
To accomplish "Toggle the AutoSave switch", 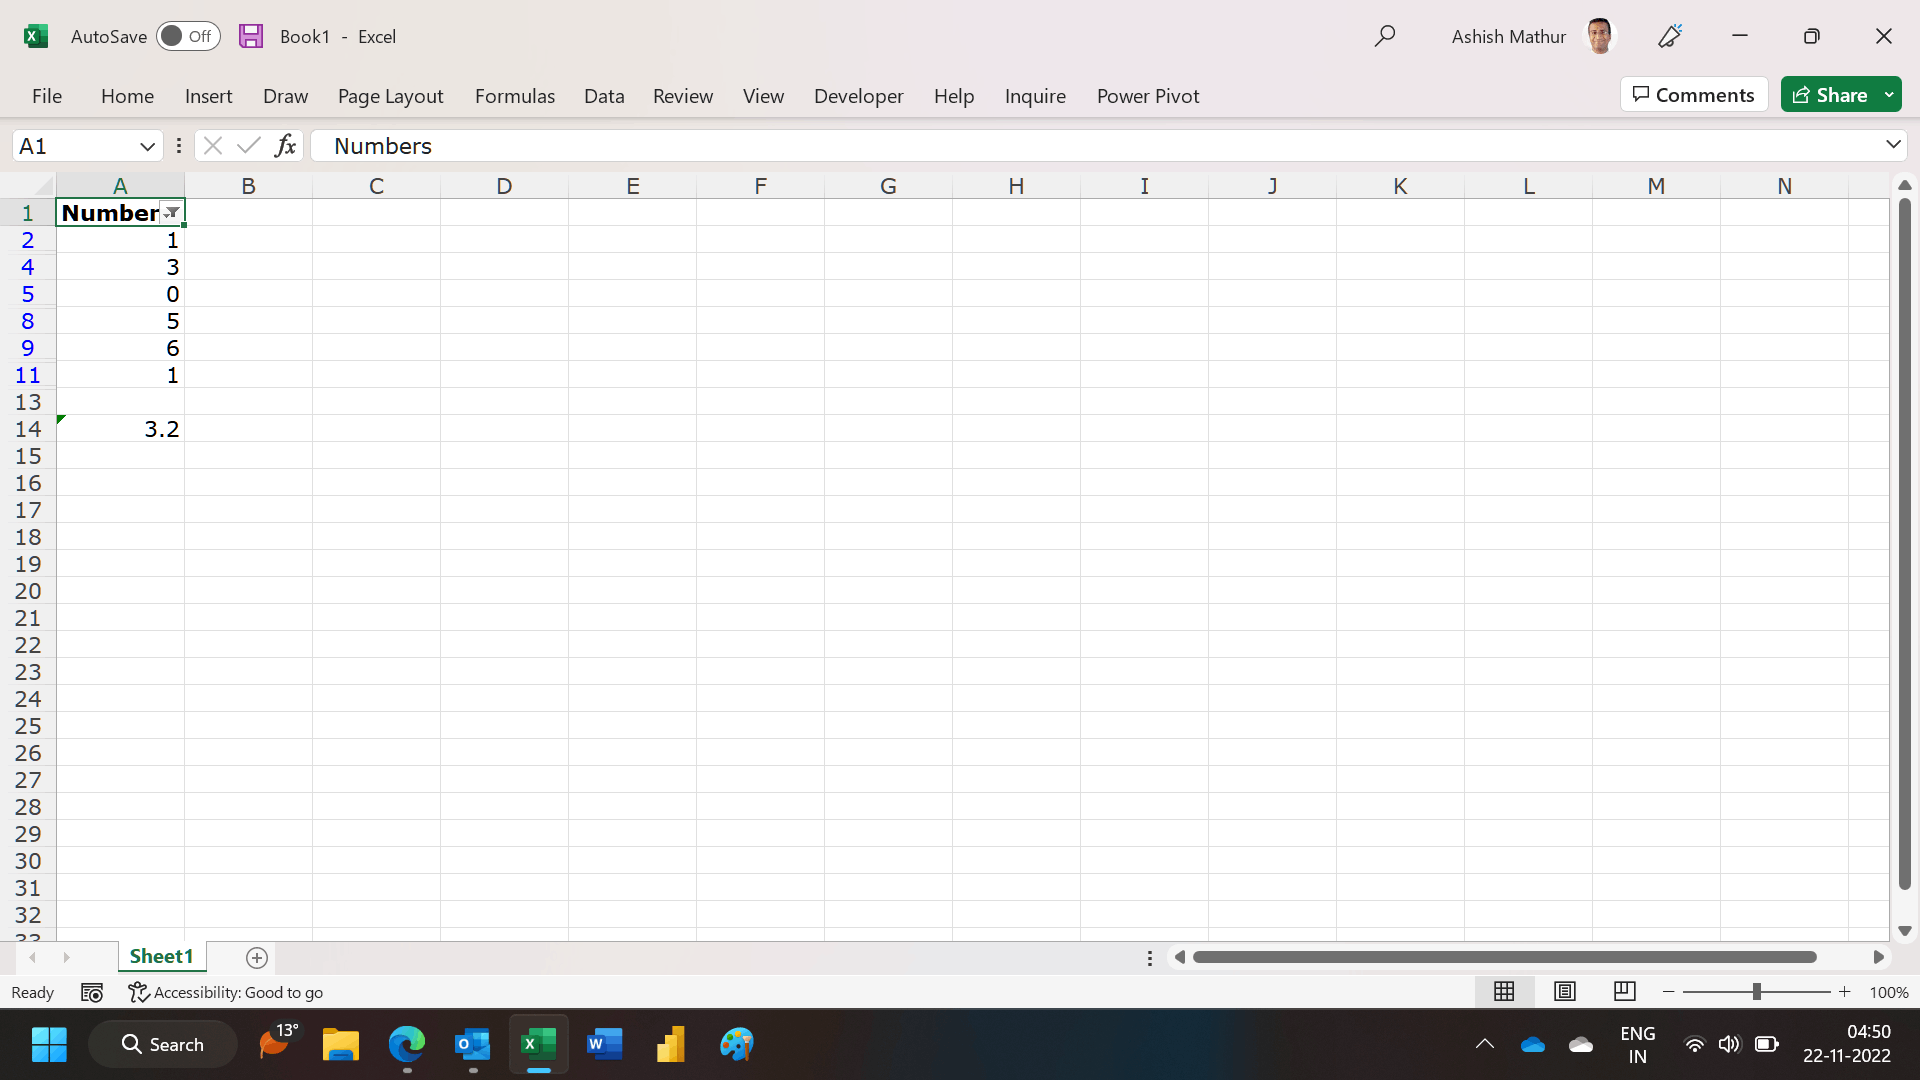I will (187, 36).
